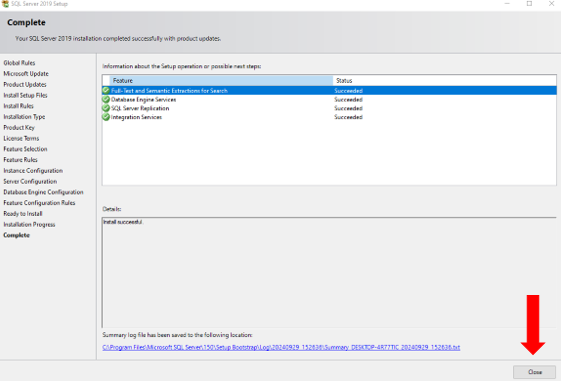The image size is (561, 381).
Task: Maximize the SQL Server 2019 Setup window
Action: point(529,4)
